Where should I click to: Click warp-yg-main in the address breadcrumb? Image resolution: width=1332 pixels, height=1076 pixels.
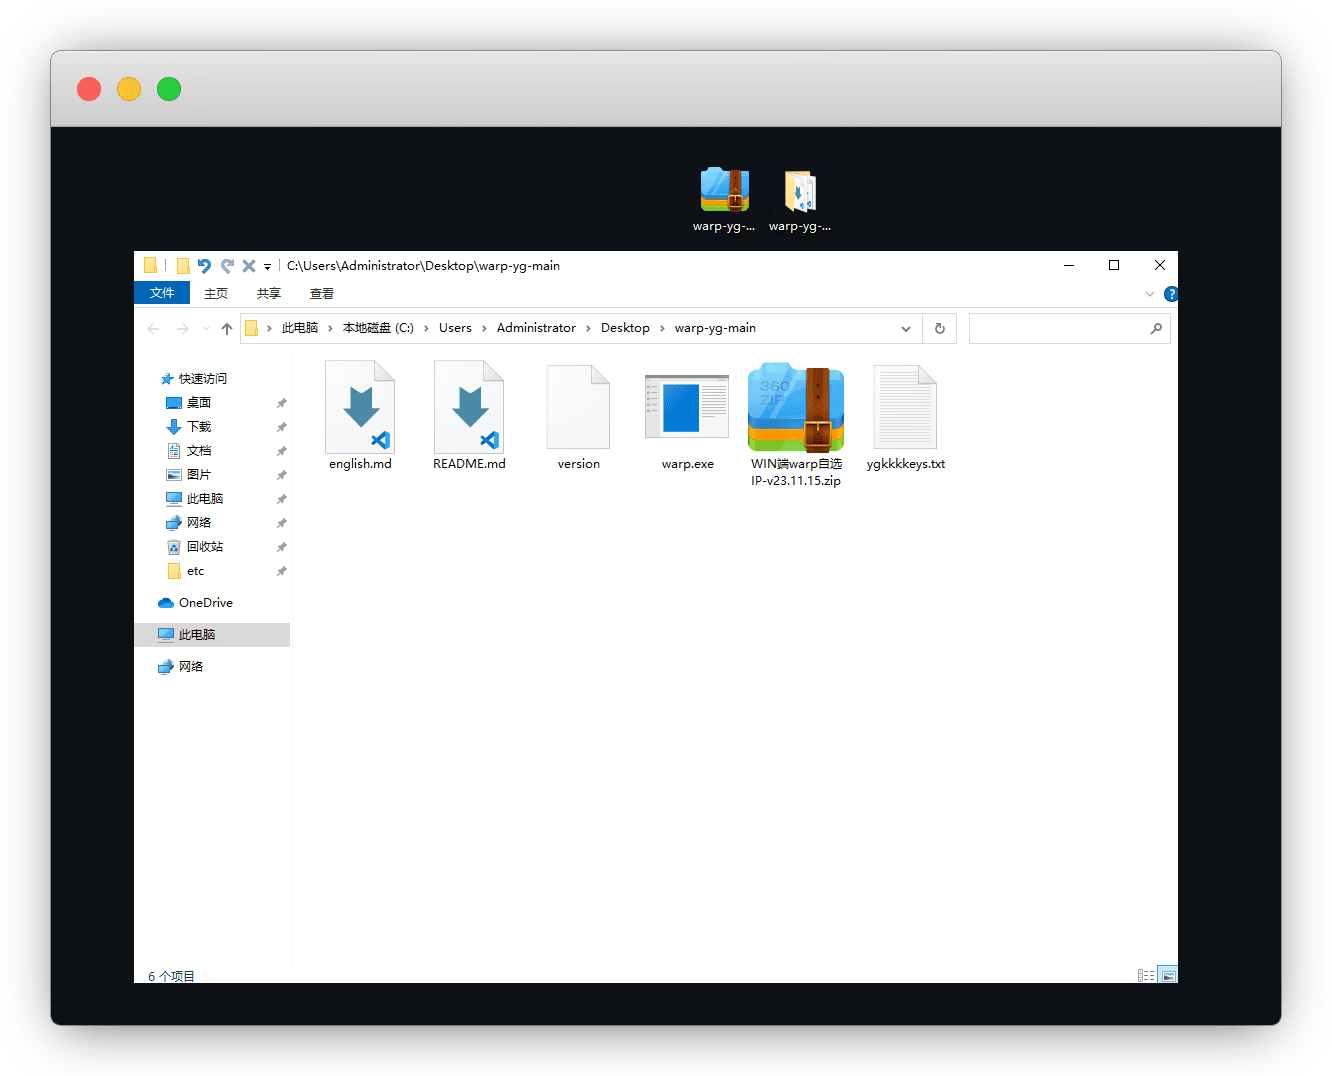click(x=715, y=328)
